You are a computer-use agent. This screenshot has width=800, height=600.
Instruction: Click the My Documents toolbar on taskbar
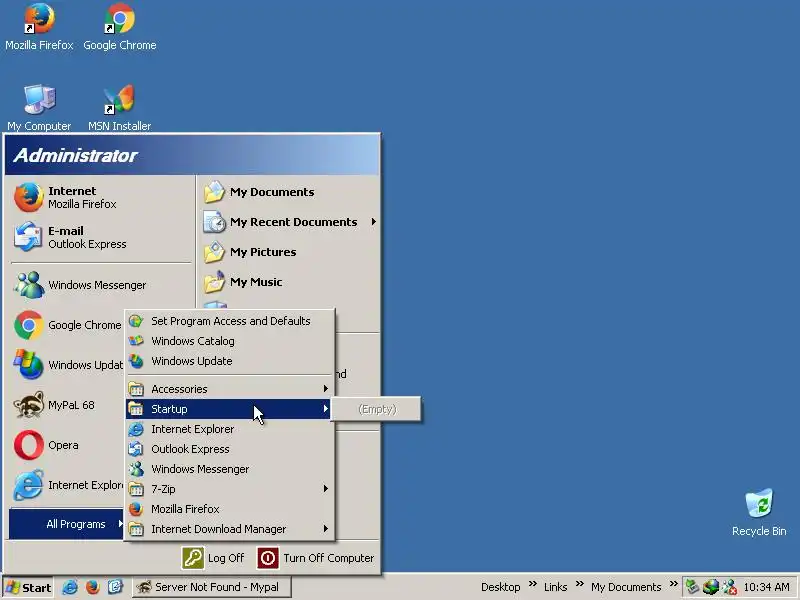pos(626,587)
